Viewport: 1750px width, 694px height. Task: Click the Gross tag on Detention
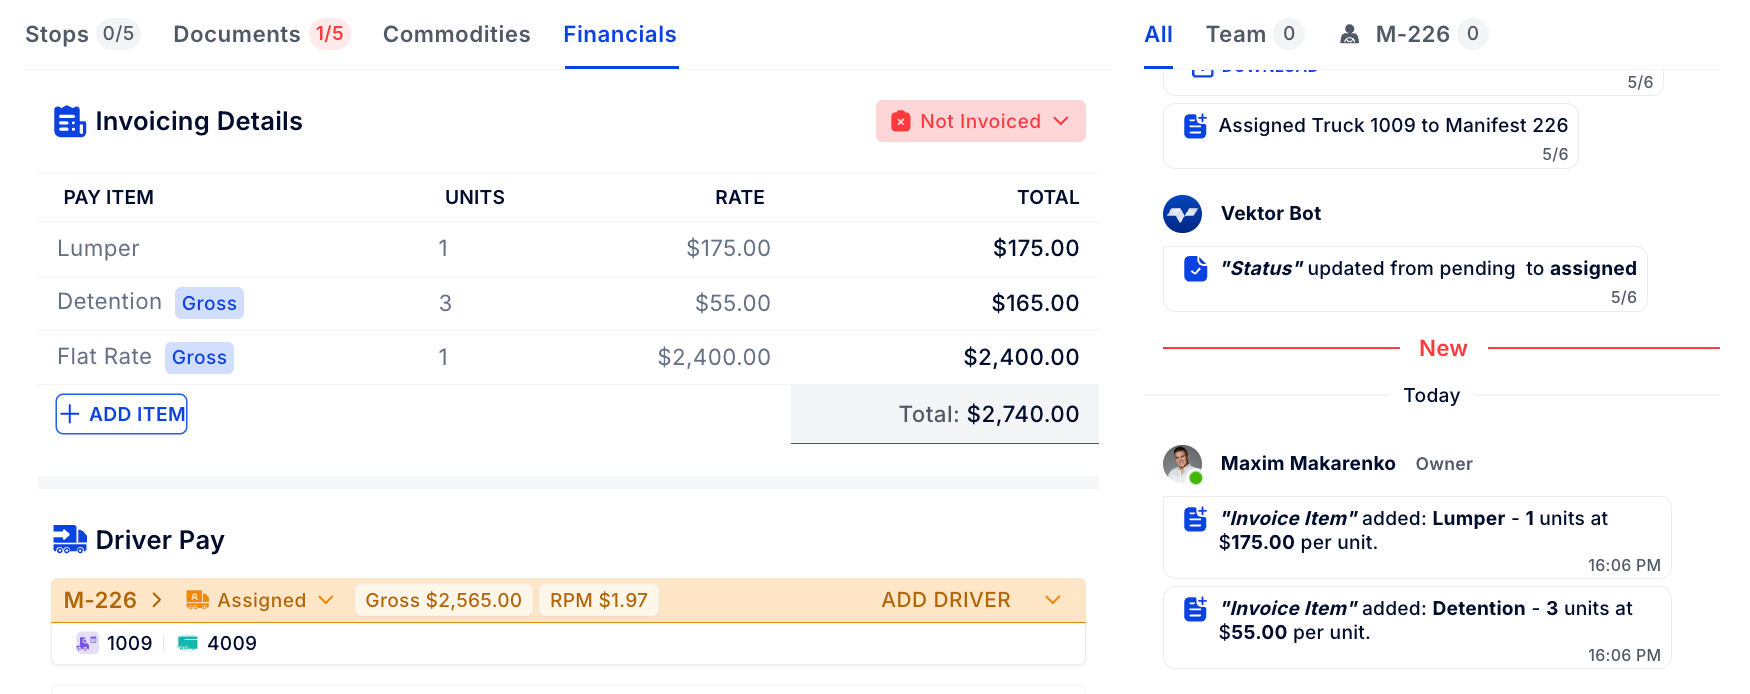point(209,303)
